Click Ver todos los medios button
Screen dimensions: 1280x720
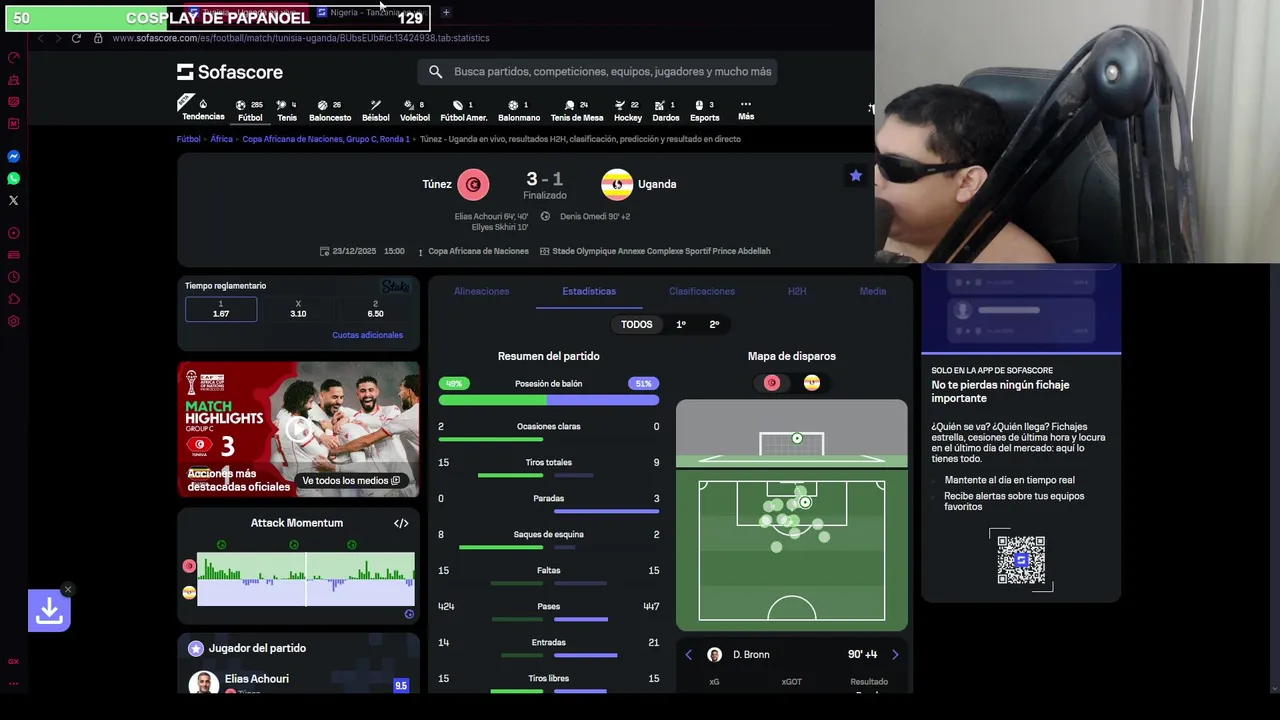[x=351, y=481]
